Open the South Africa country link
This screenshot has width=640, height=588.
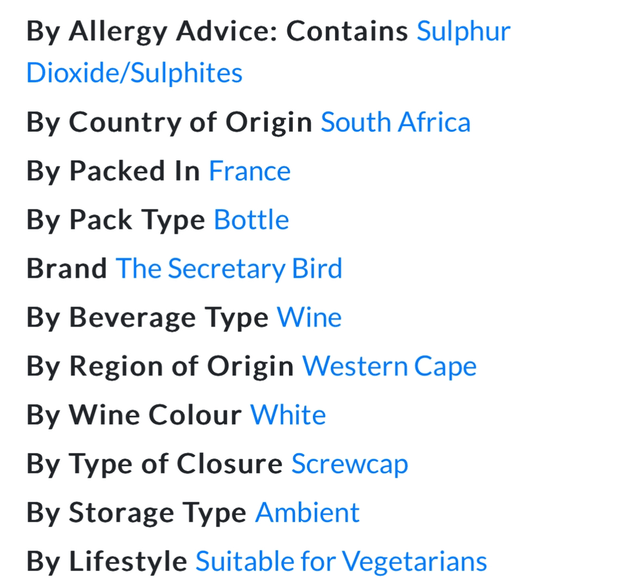395,122
